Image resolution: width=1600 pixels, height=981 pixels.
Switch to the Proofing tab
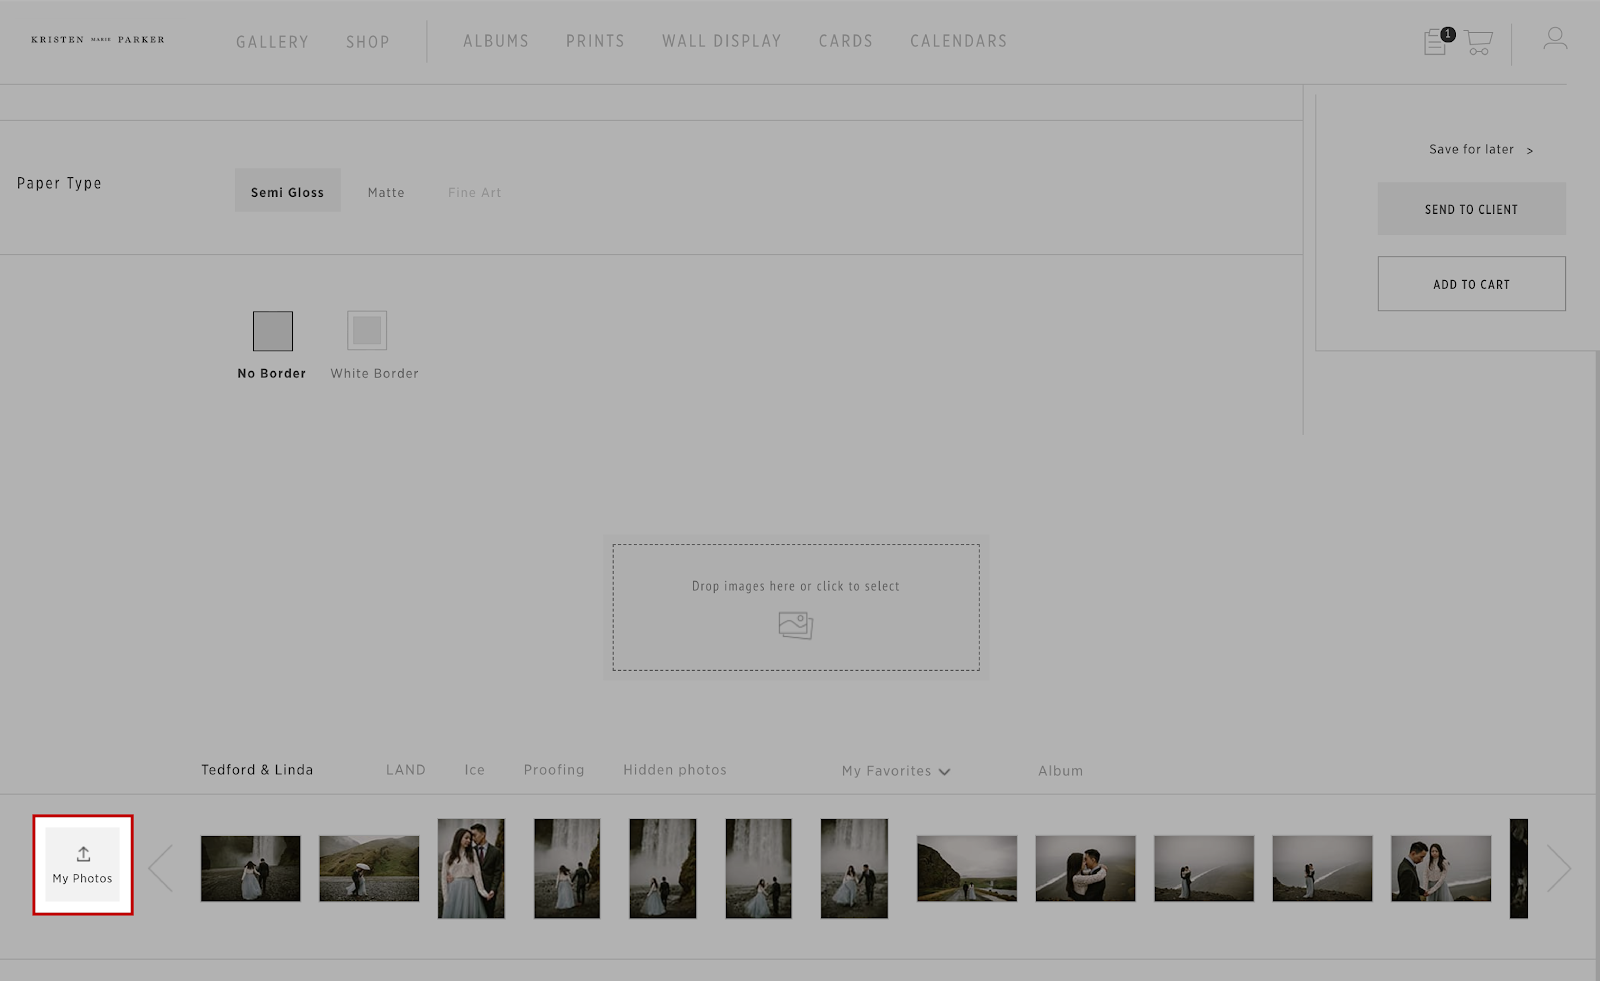[x=554, y=770]
